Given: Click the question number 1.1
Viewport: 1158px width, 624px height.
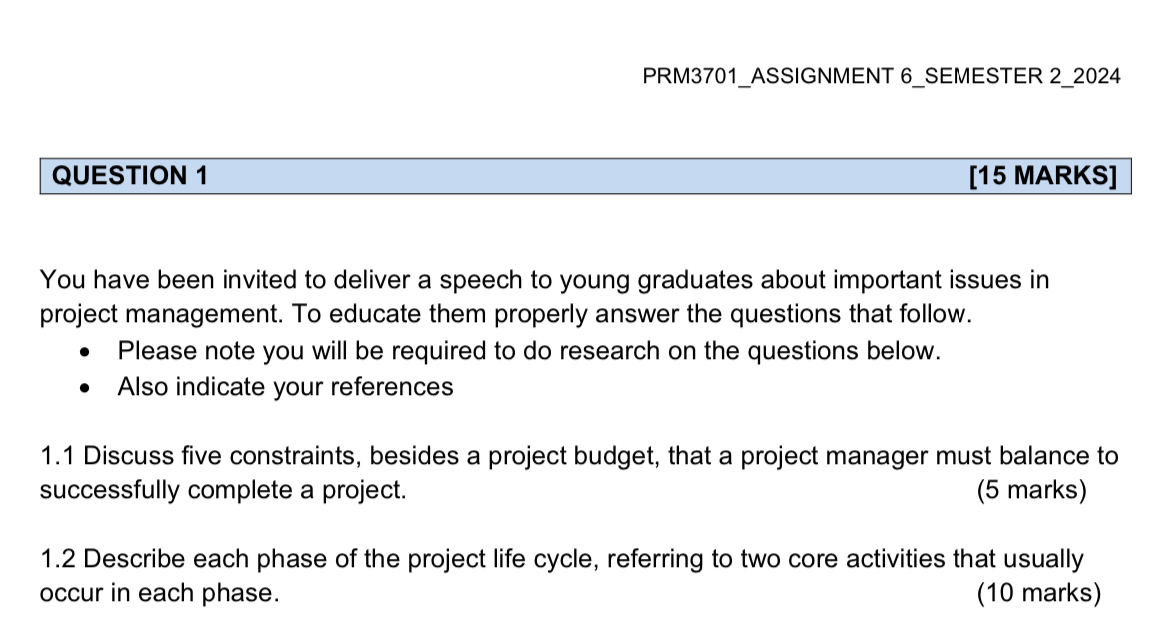Looking at the screenshot, I should click(x=58, y=457).
